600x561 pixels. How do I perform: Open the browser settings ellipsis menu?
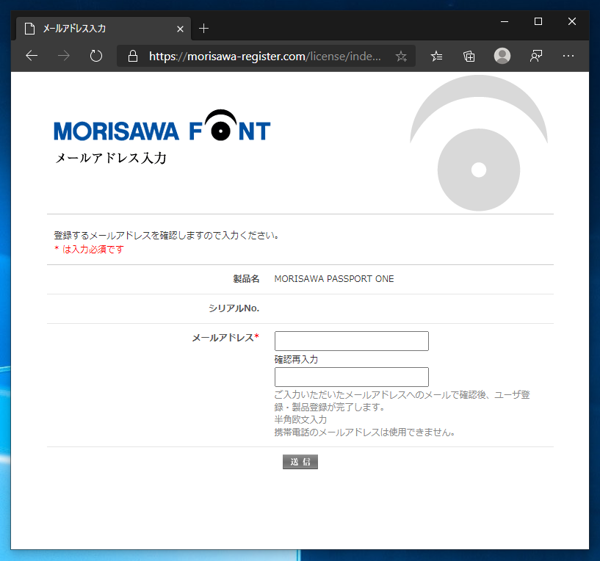click(x=568, y=56)
